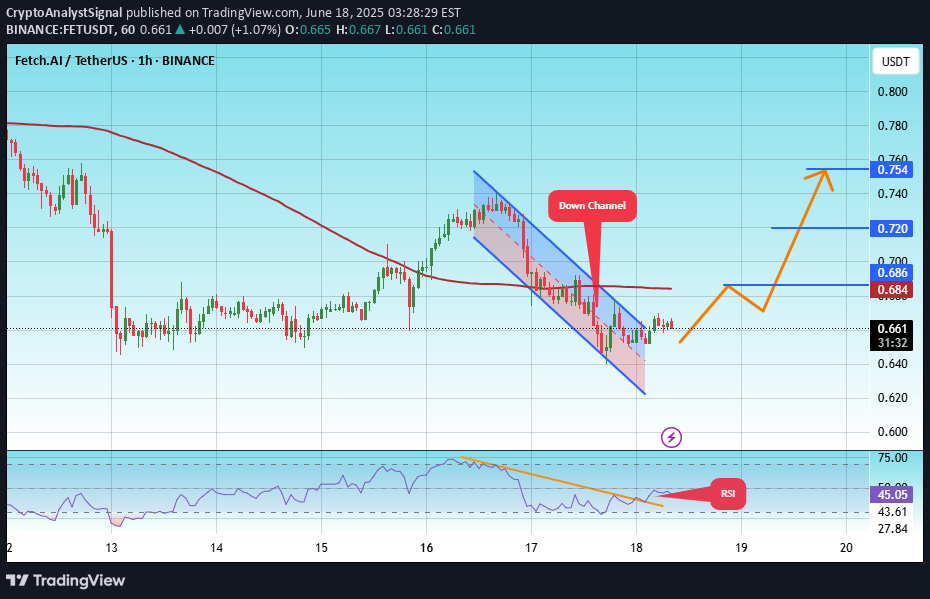The image size is (930, 599).
Task: Click the purple lightning event icon
Action: coord(671,438)
